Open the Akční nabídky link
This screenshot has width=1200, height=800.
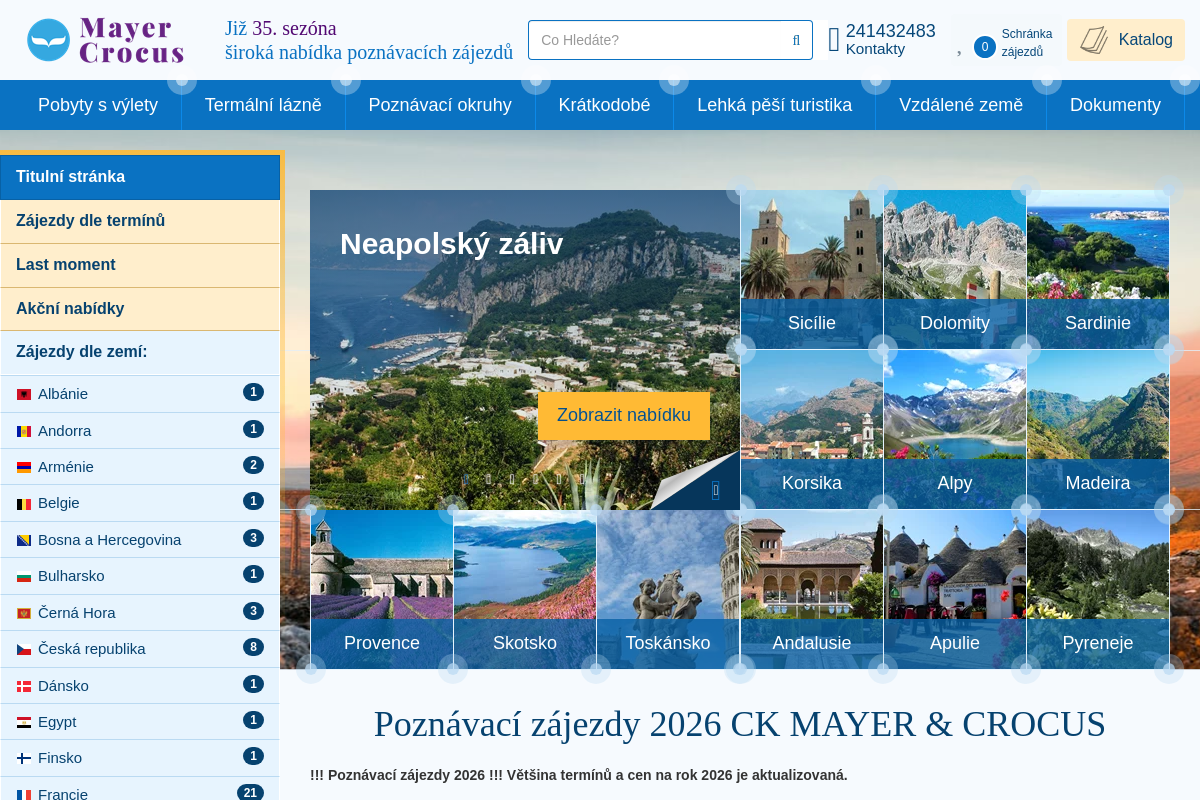[140, 309]
